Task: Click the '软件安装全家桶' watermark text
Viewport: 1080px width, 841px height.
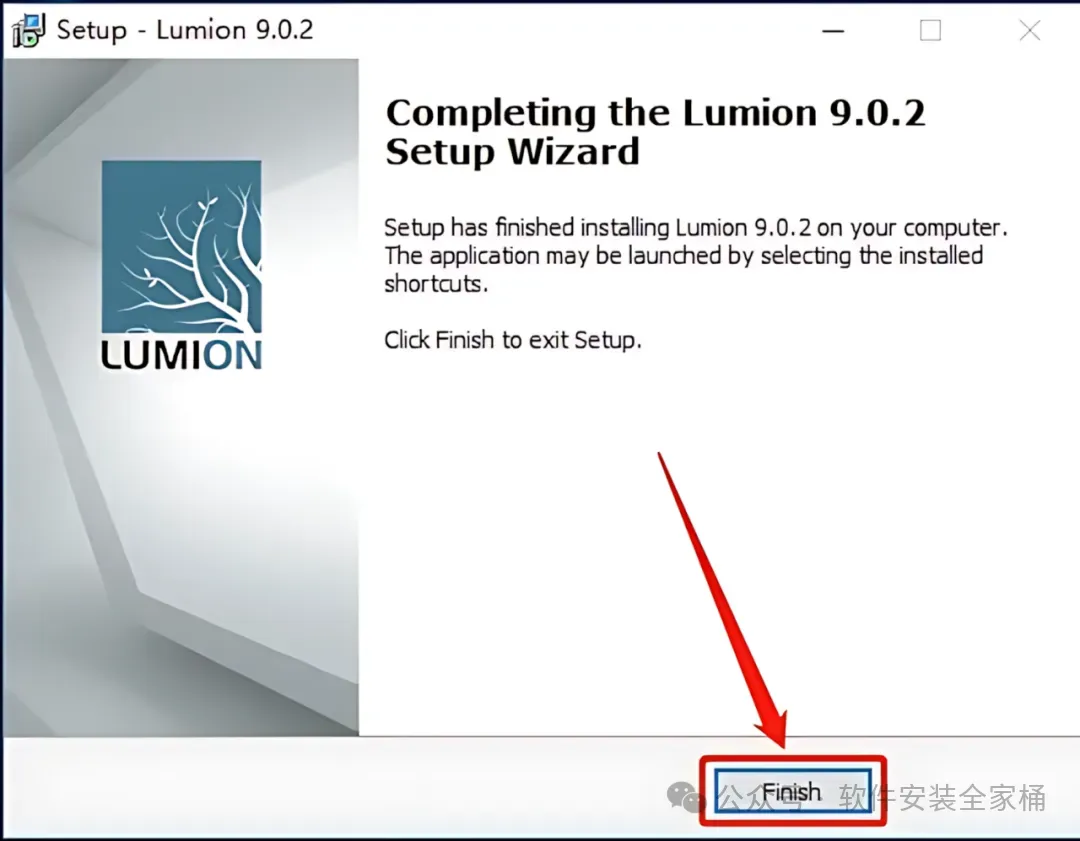Action: tap(942, 798)
